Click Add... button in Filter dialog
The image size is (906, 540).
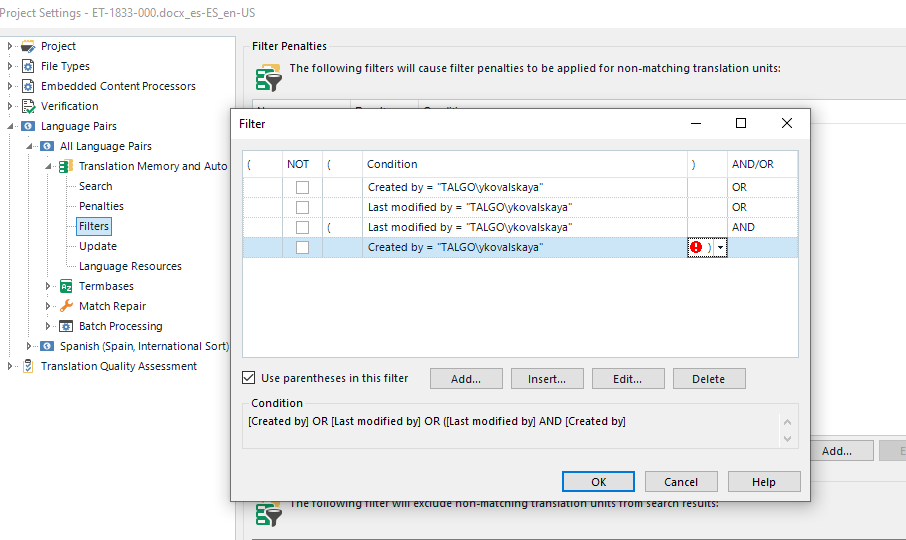pyautogui.click(x=466, y=379)
